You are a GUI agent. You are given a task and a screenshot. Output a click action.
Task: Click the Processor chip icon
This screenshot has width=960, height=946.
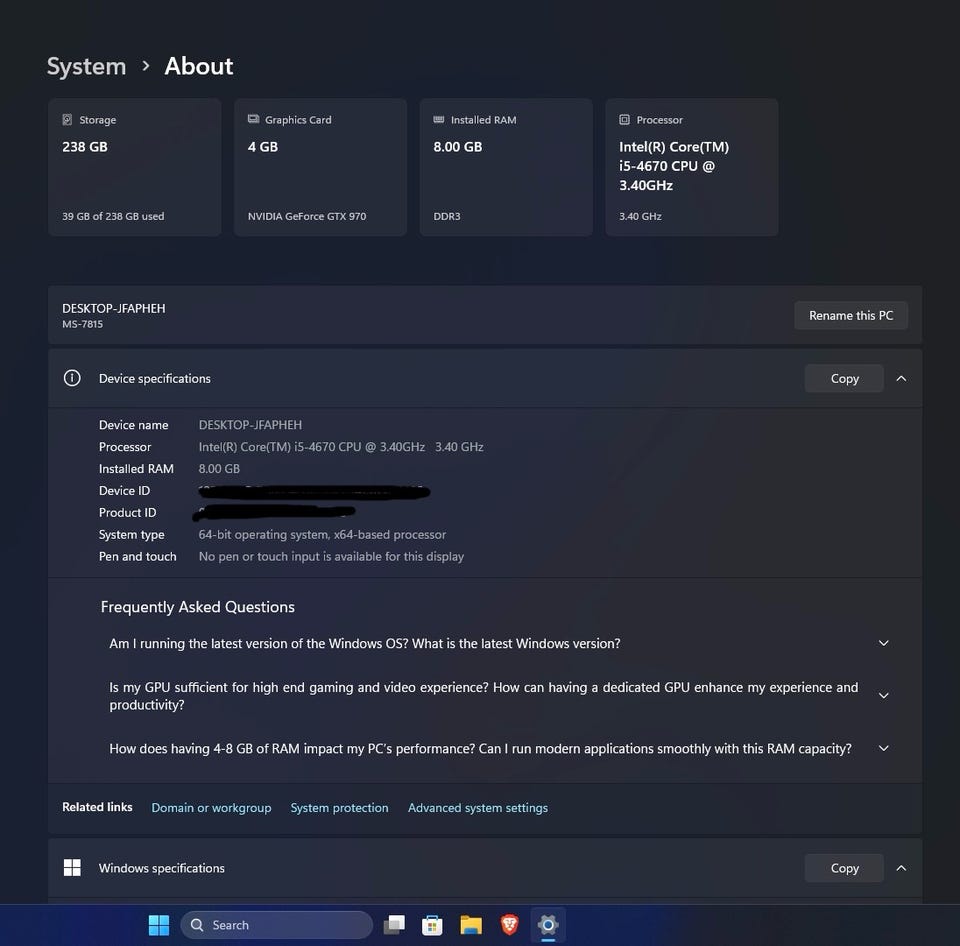point(624,119)
